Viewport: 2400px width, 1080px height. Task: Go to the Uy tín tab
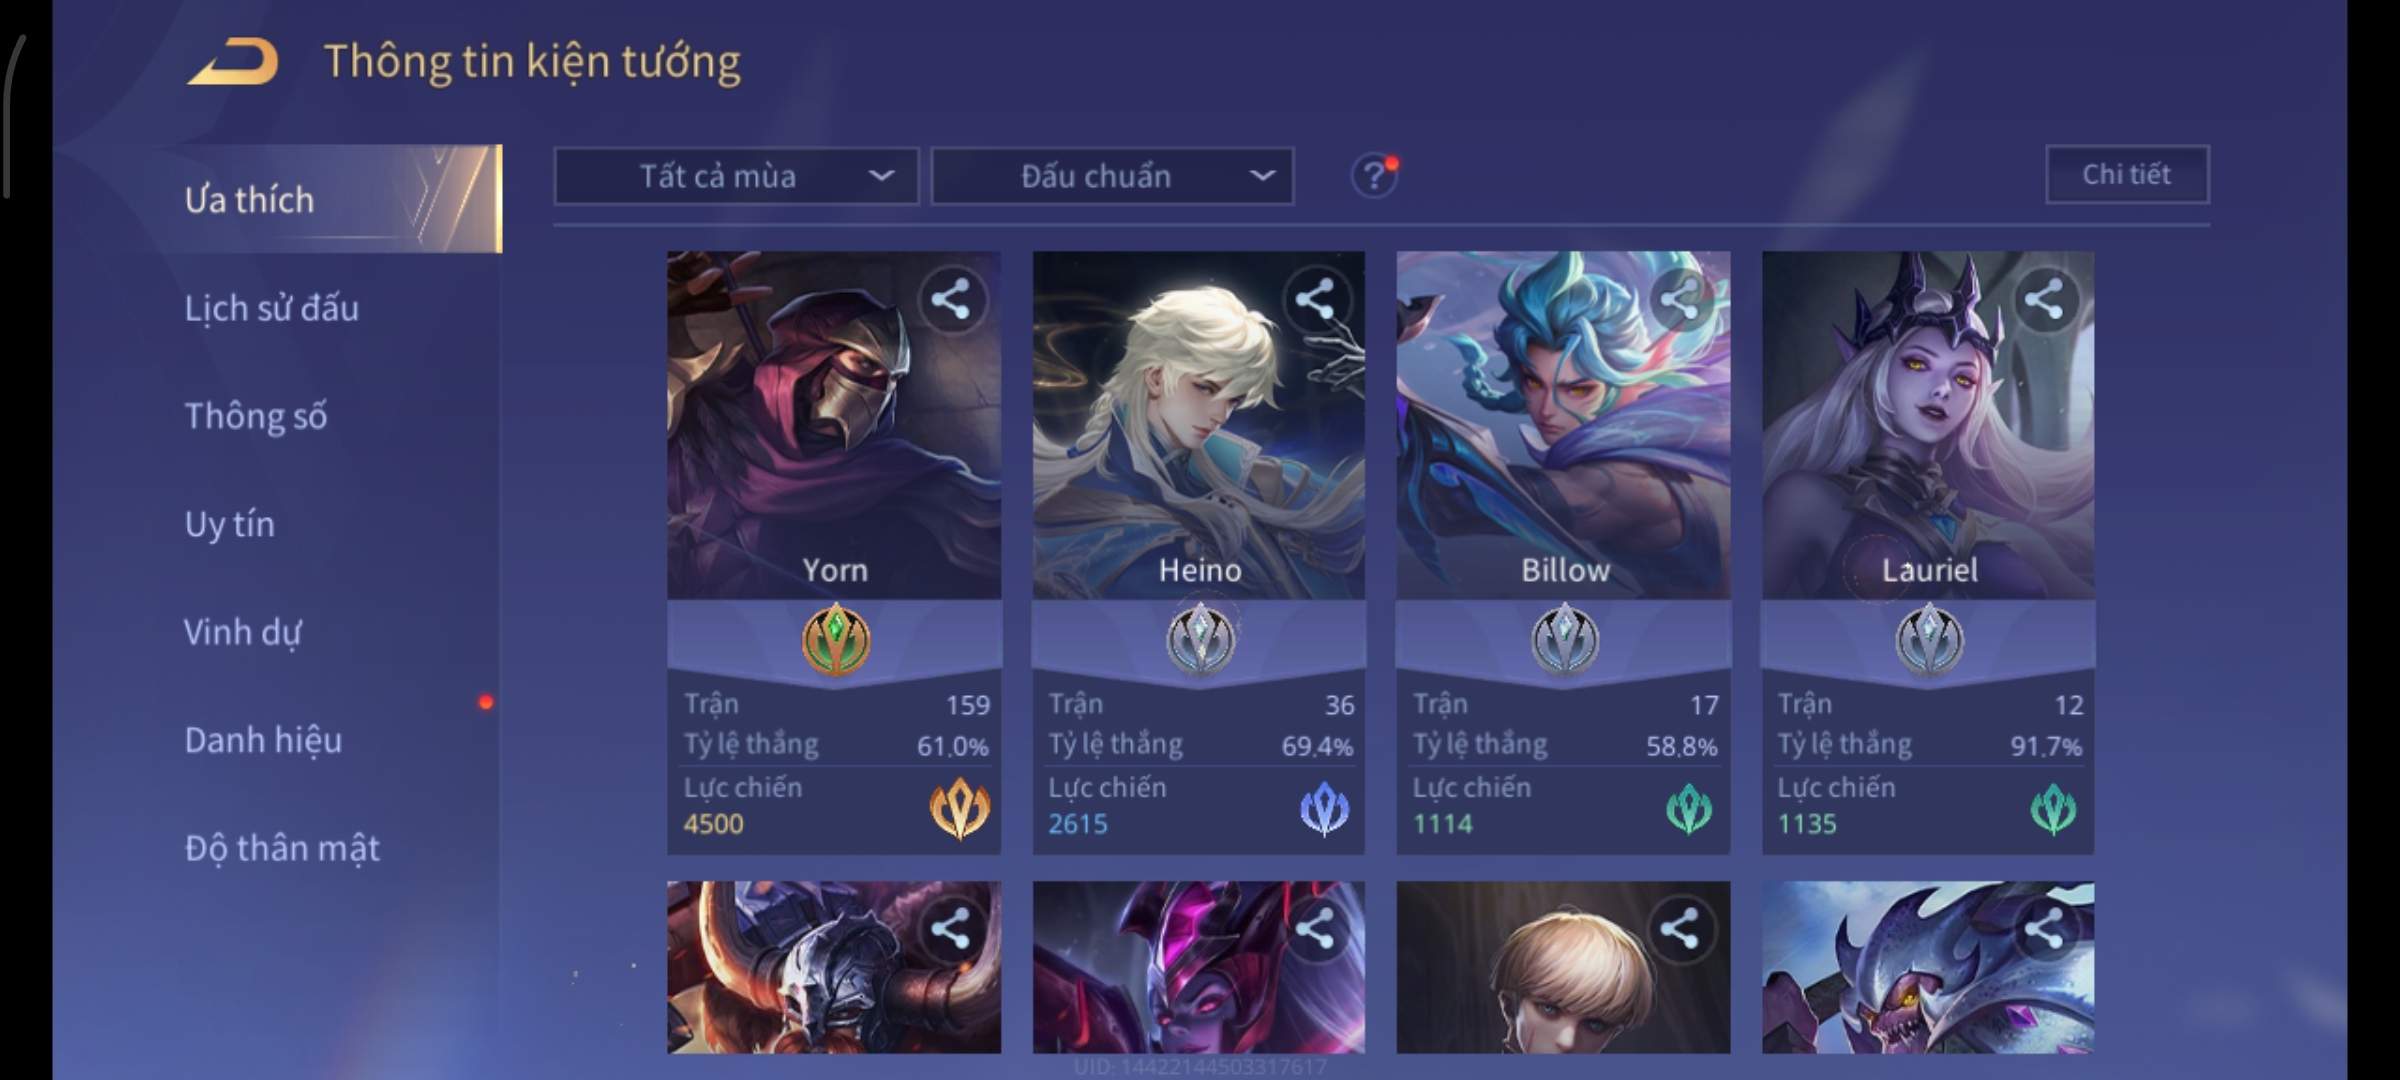click(x=229, y=524)
